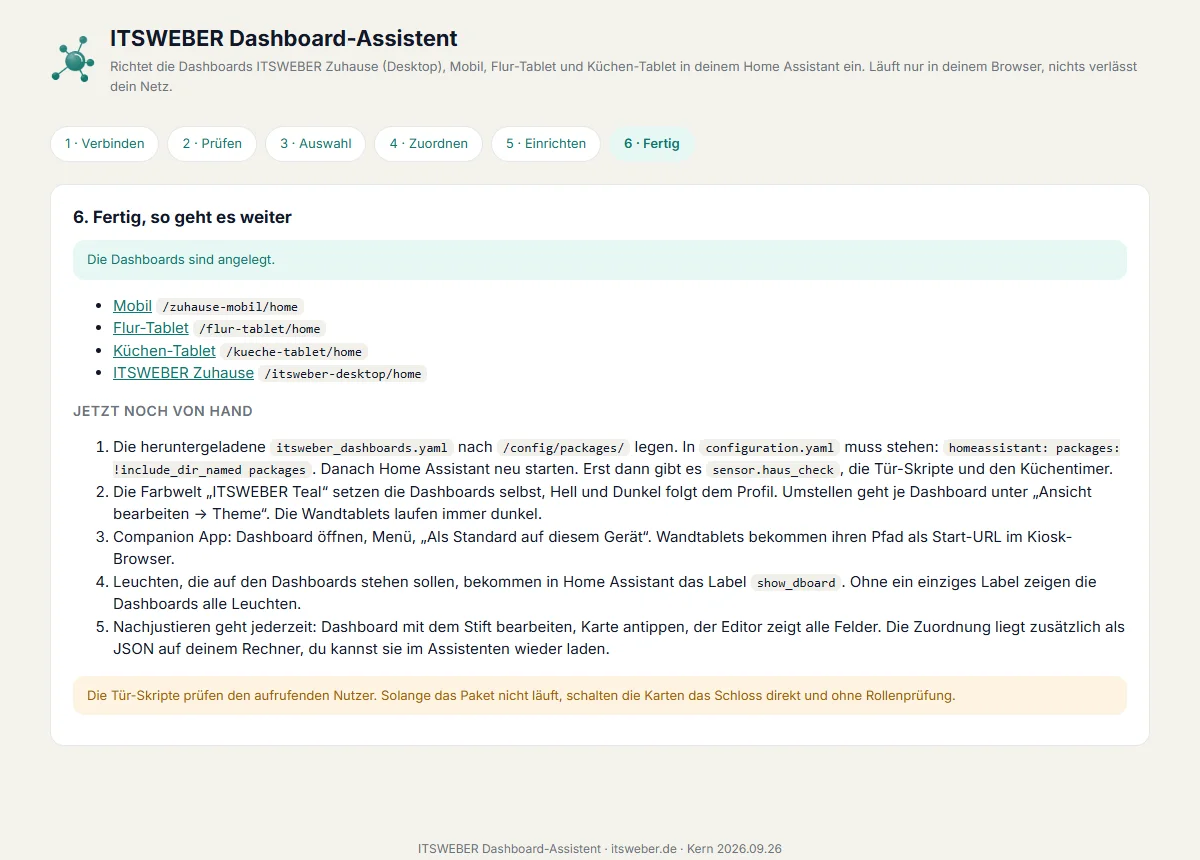1200x860 pixels.
Task: Click the '6. Fertig, so geht es weiter' heading
Action: coord(182,217)
